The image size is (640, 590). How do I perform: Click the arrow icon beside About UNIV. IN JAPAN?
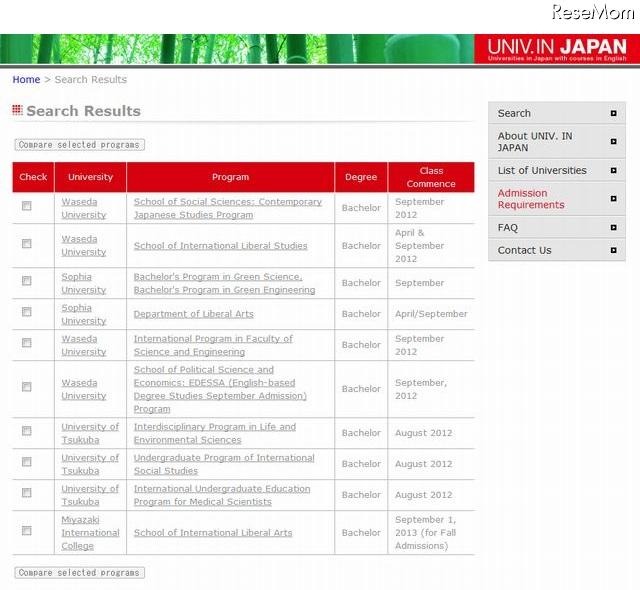[613, 141]
